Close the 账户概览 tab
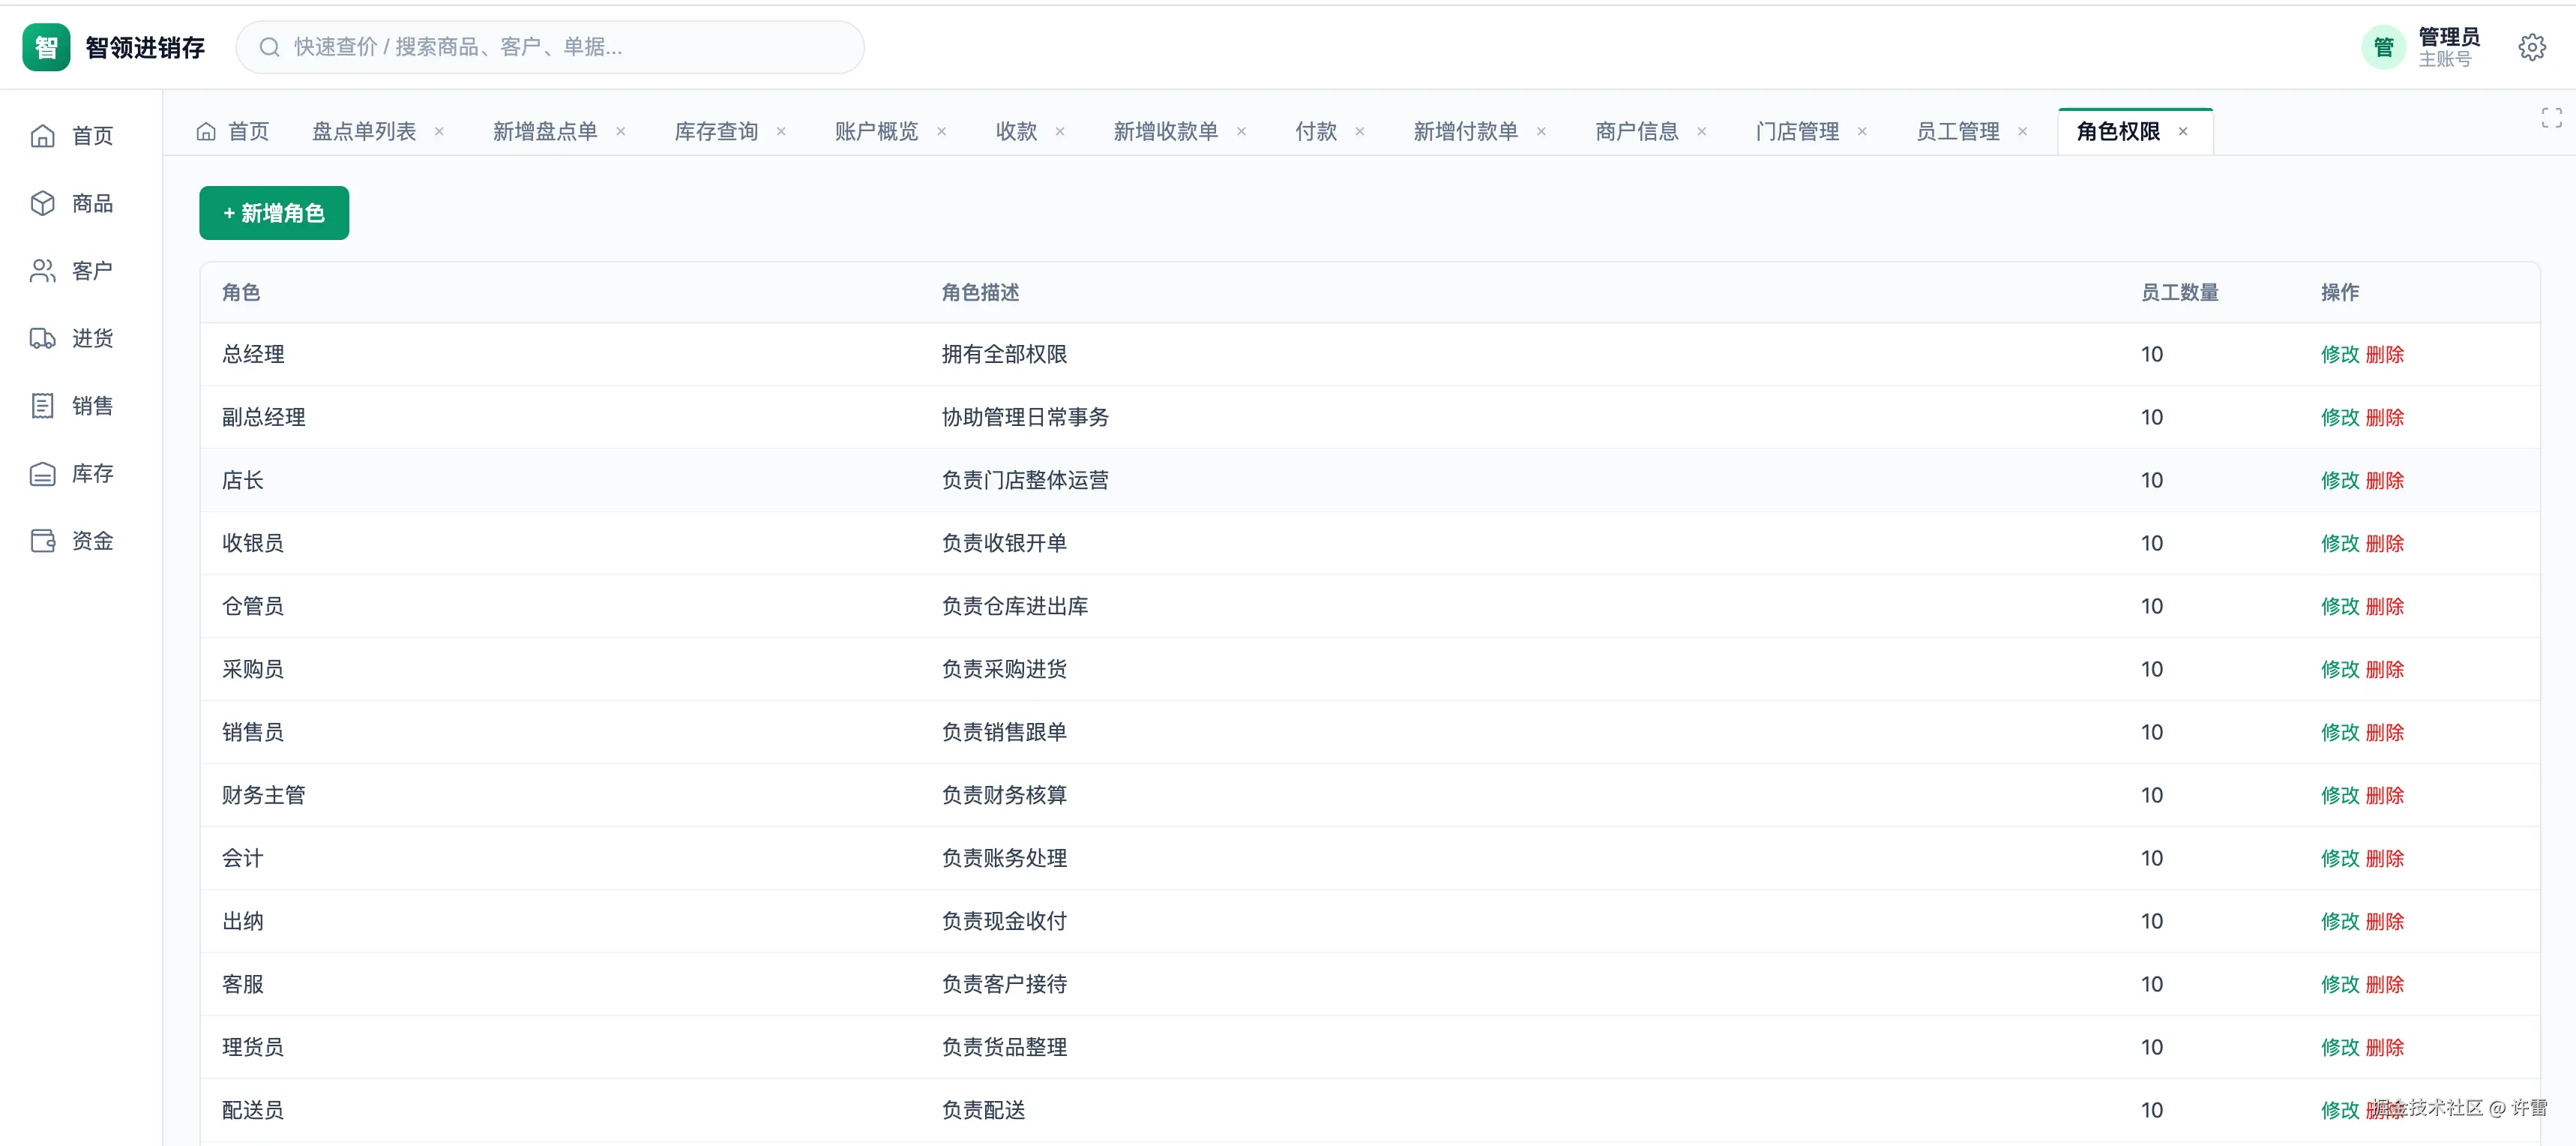This screenshot has height=1146, width=2576. [941, 132]
